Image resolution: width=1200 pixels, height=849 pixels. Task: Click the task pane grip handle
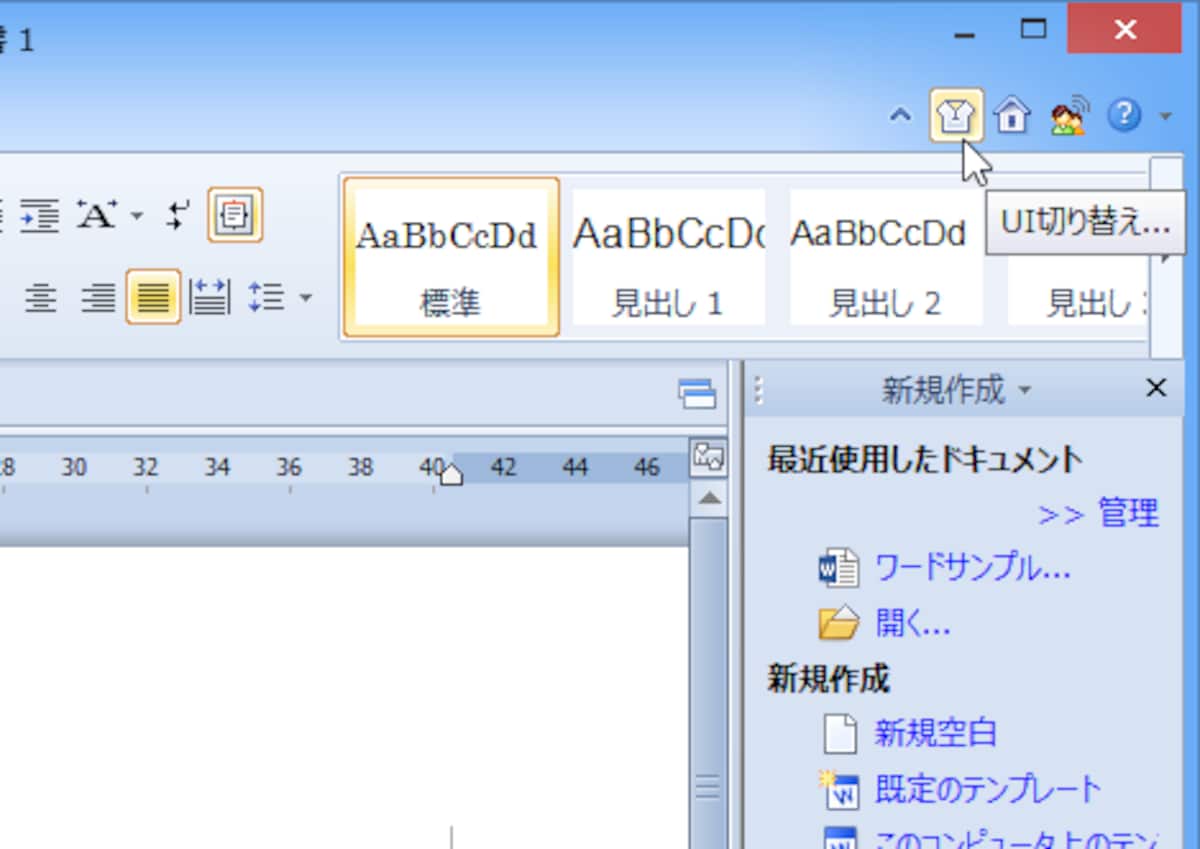pyautogui.click(x=758, y=390)
